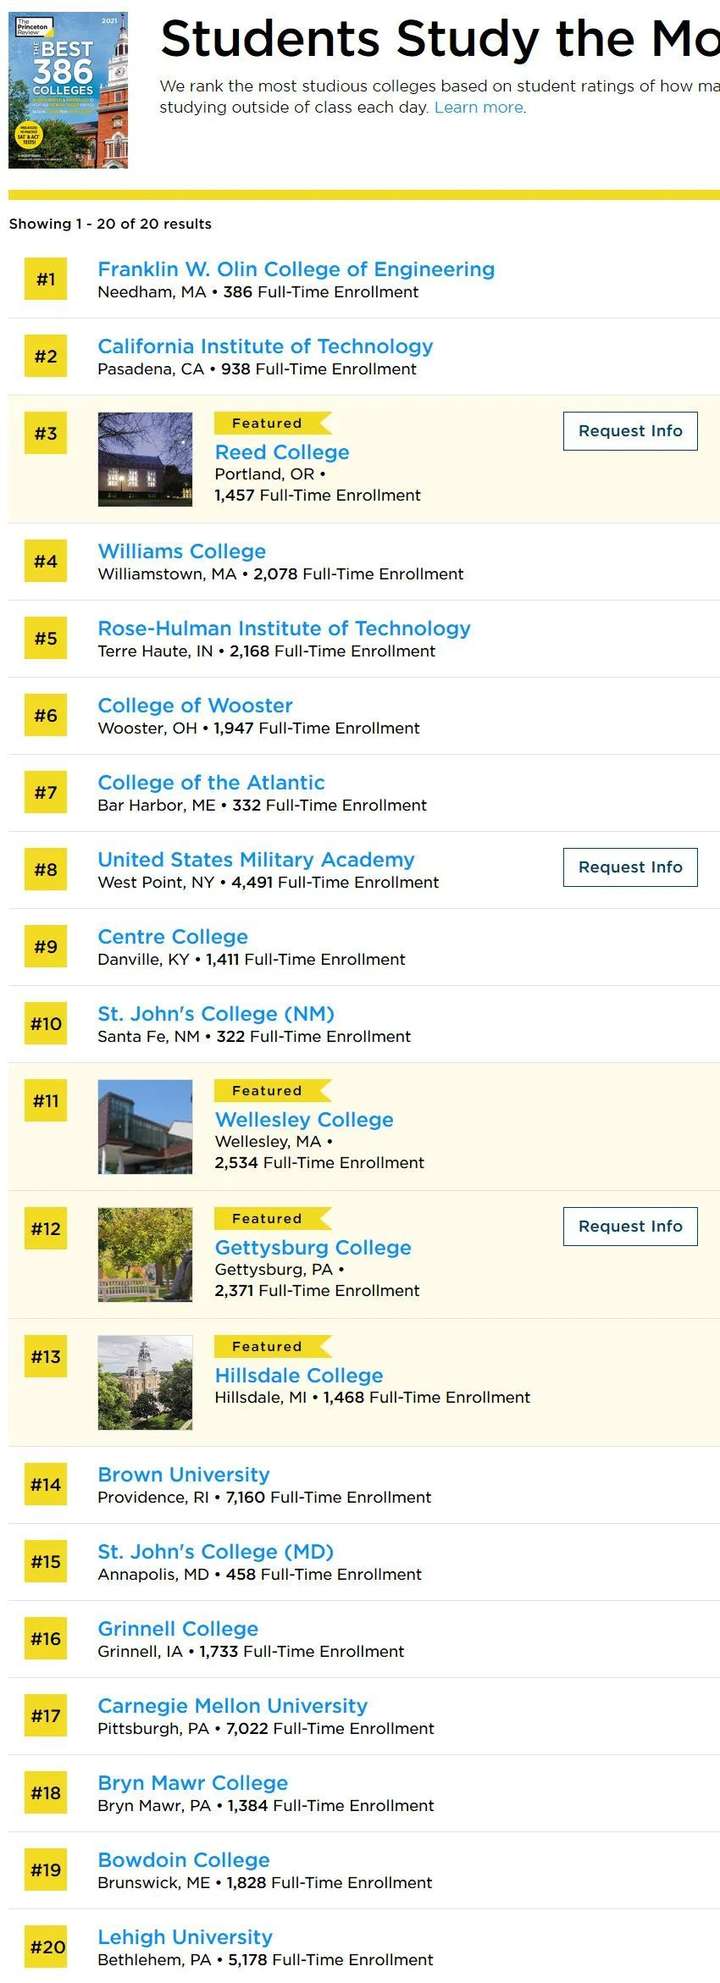Click the Best 386 Colleges book cover
This screenshot has height=1983, width=720.
[x=68, y=90]
